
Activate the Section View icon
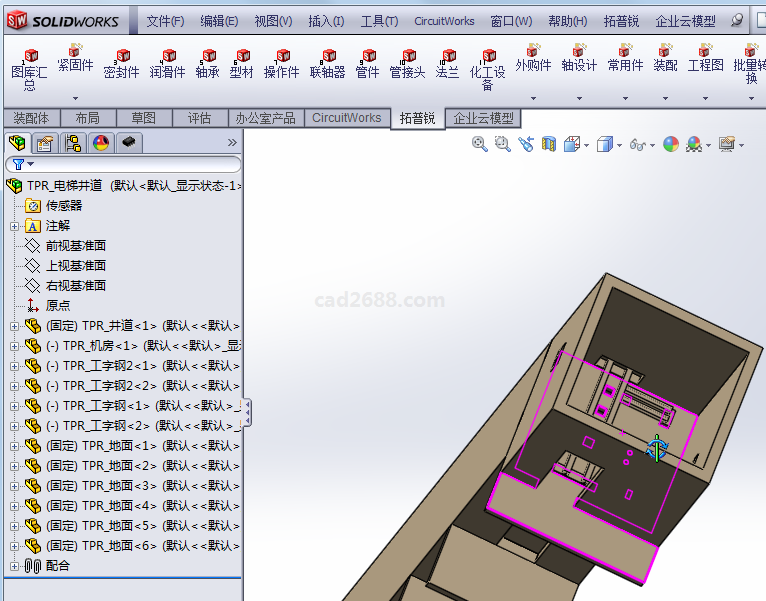pyautogui.click(x=548, y=144)
